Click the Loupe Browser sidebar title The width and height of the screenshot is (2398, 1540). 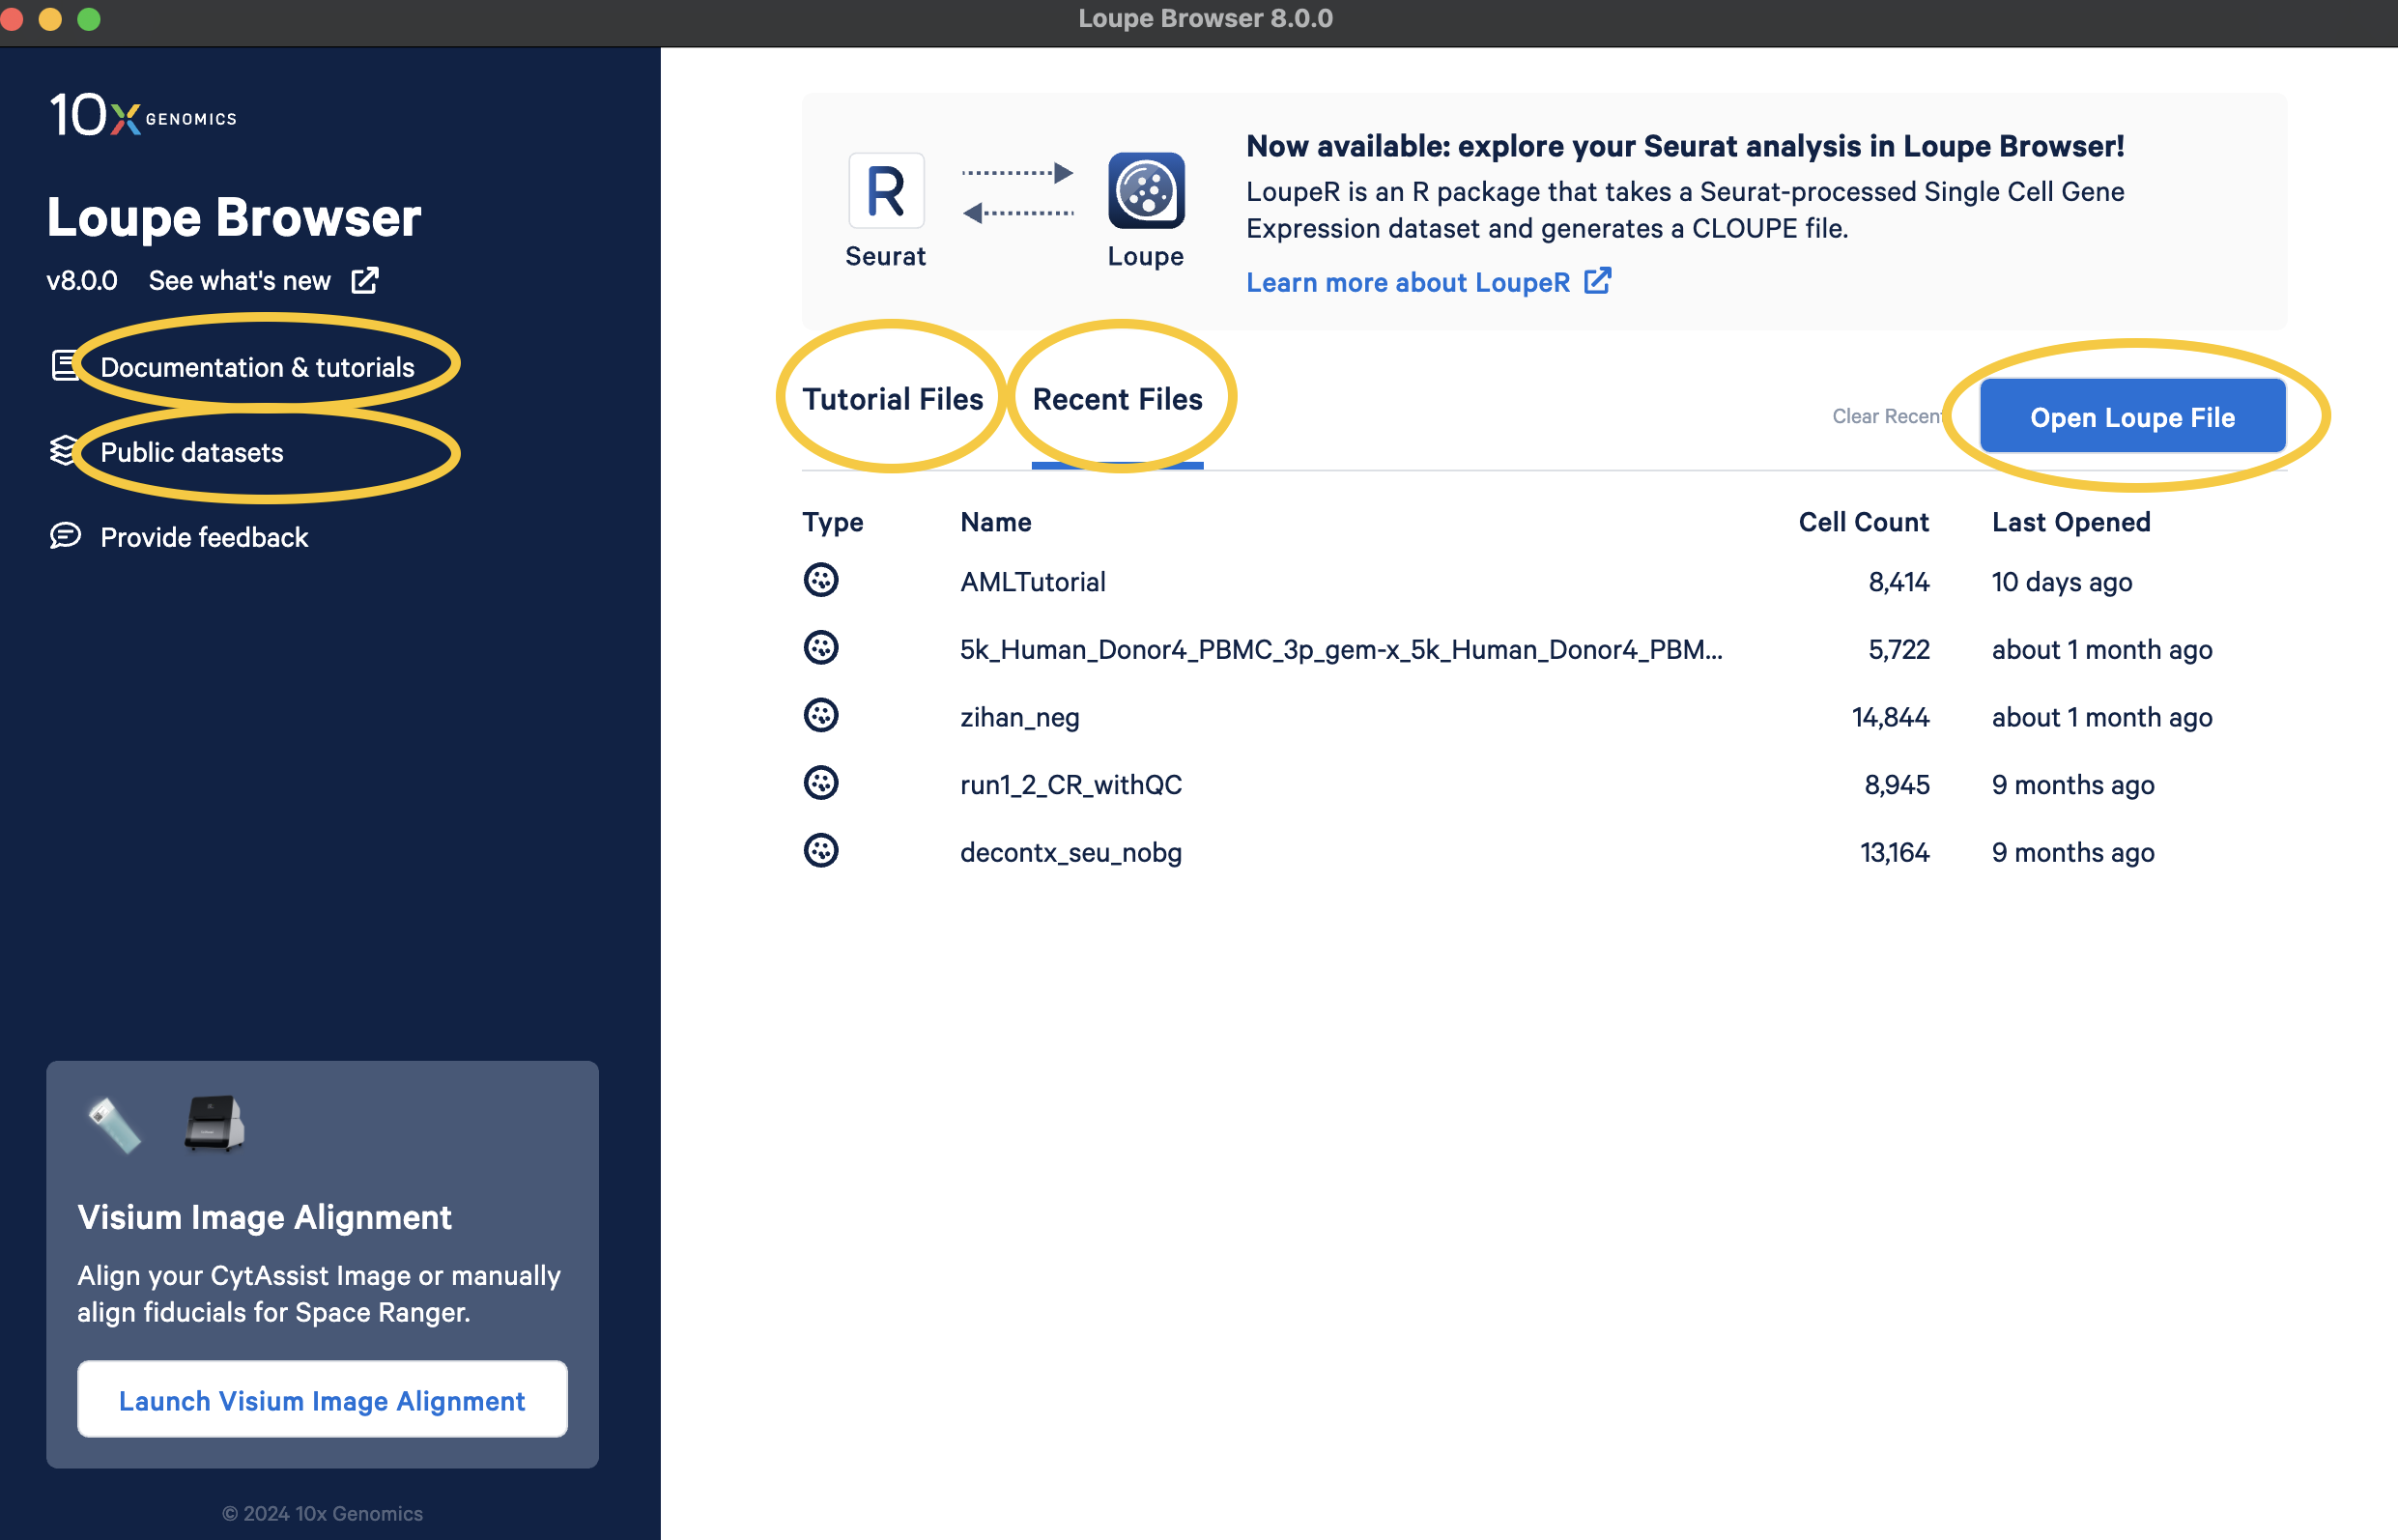pyautogui.click(x=234, y=216)
